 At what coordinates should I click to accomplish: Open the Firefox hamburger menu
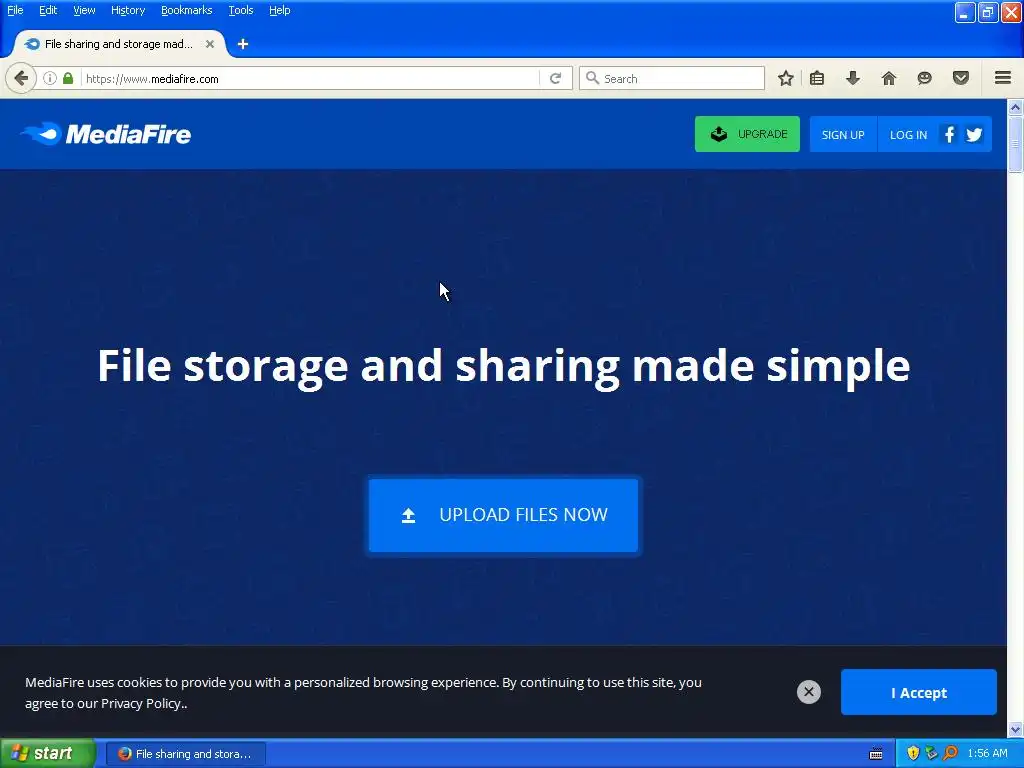tap(1003, 78)
